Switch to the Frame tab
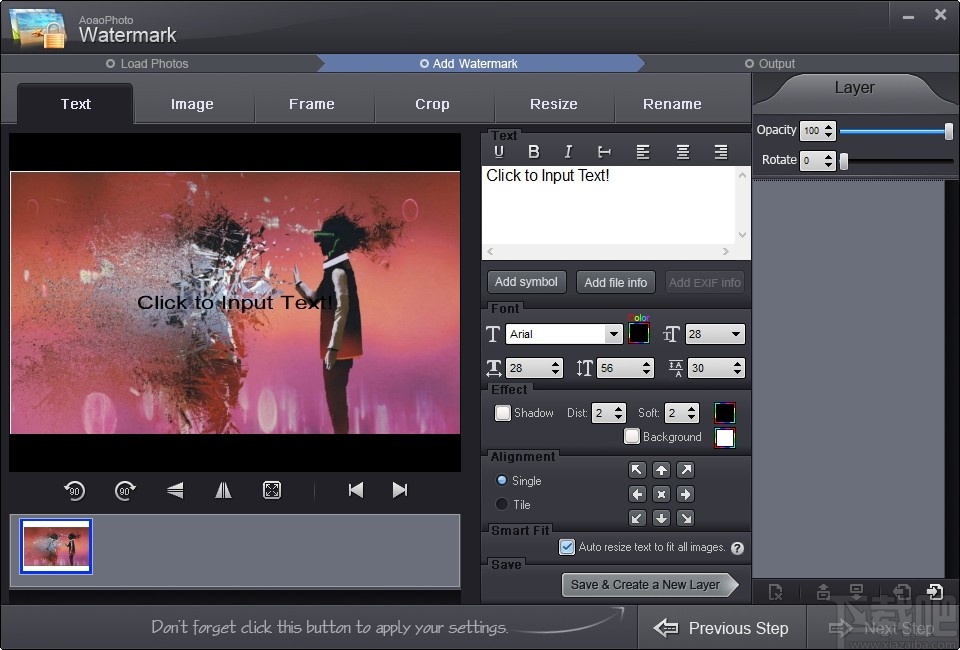The width and height of the screenshot is (960, 650). pyautogui.click(x=312, y=104)
